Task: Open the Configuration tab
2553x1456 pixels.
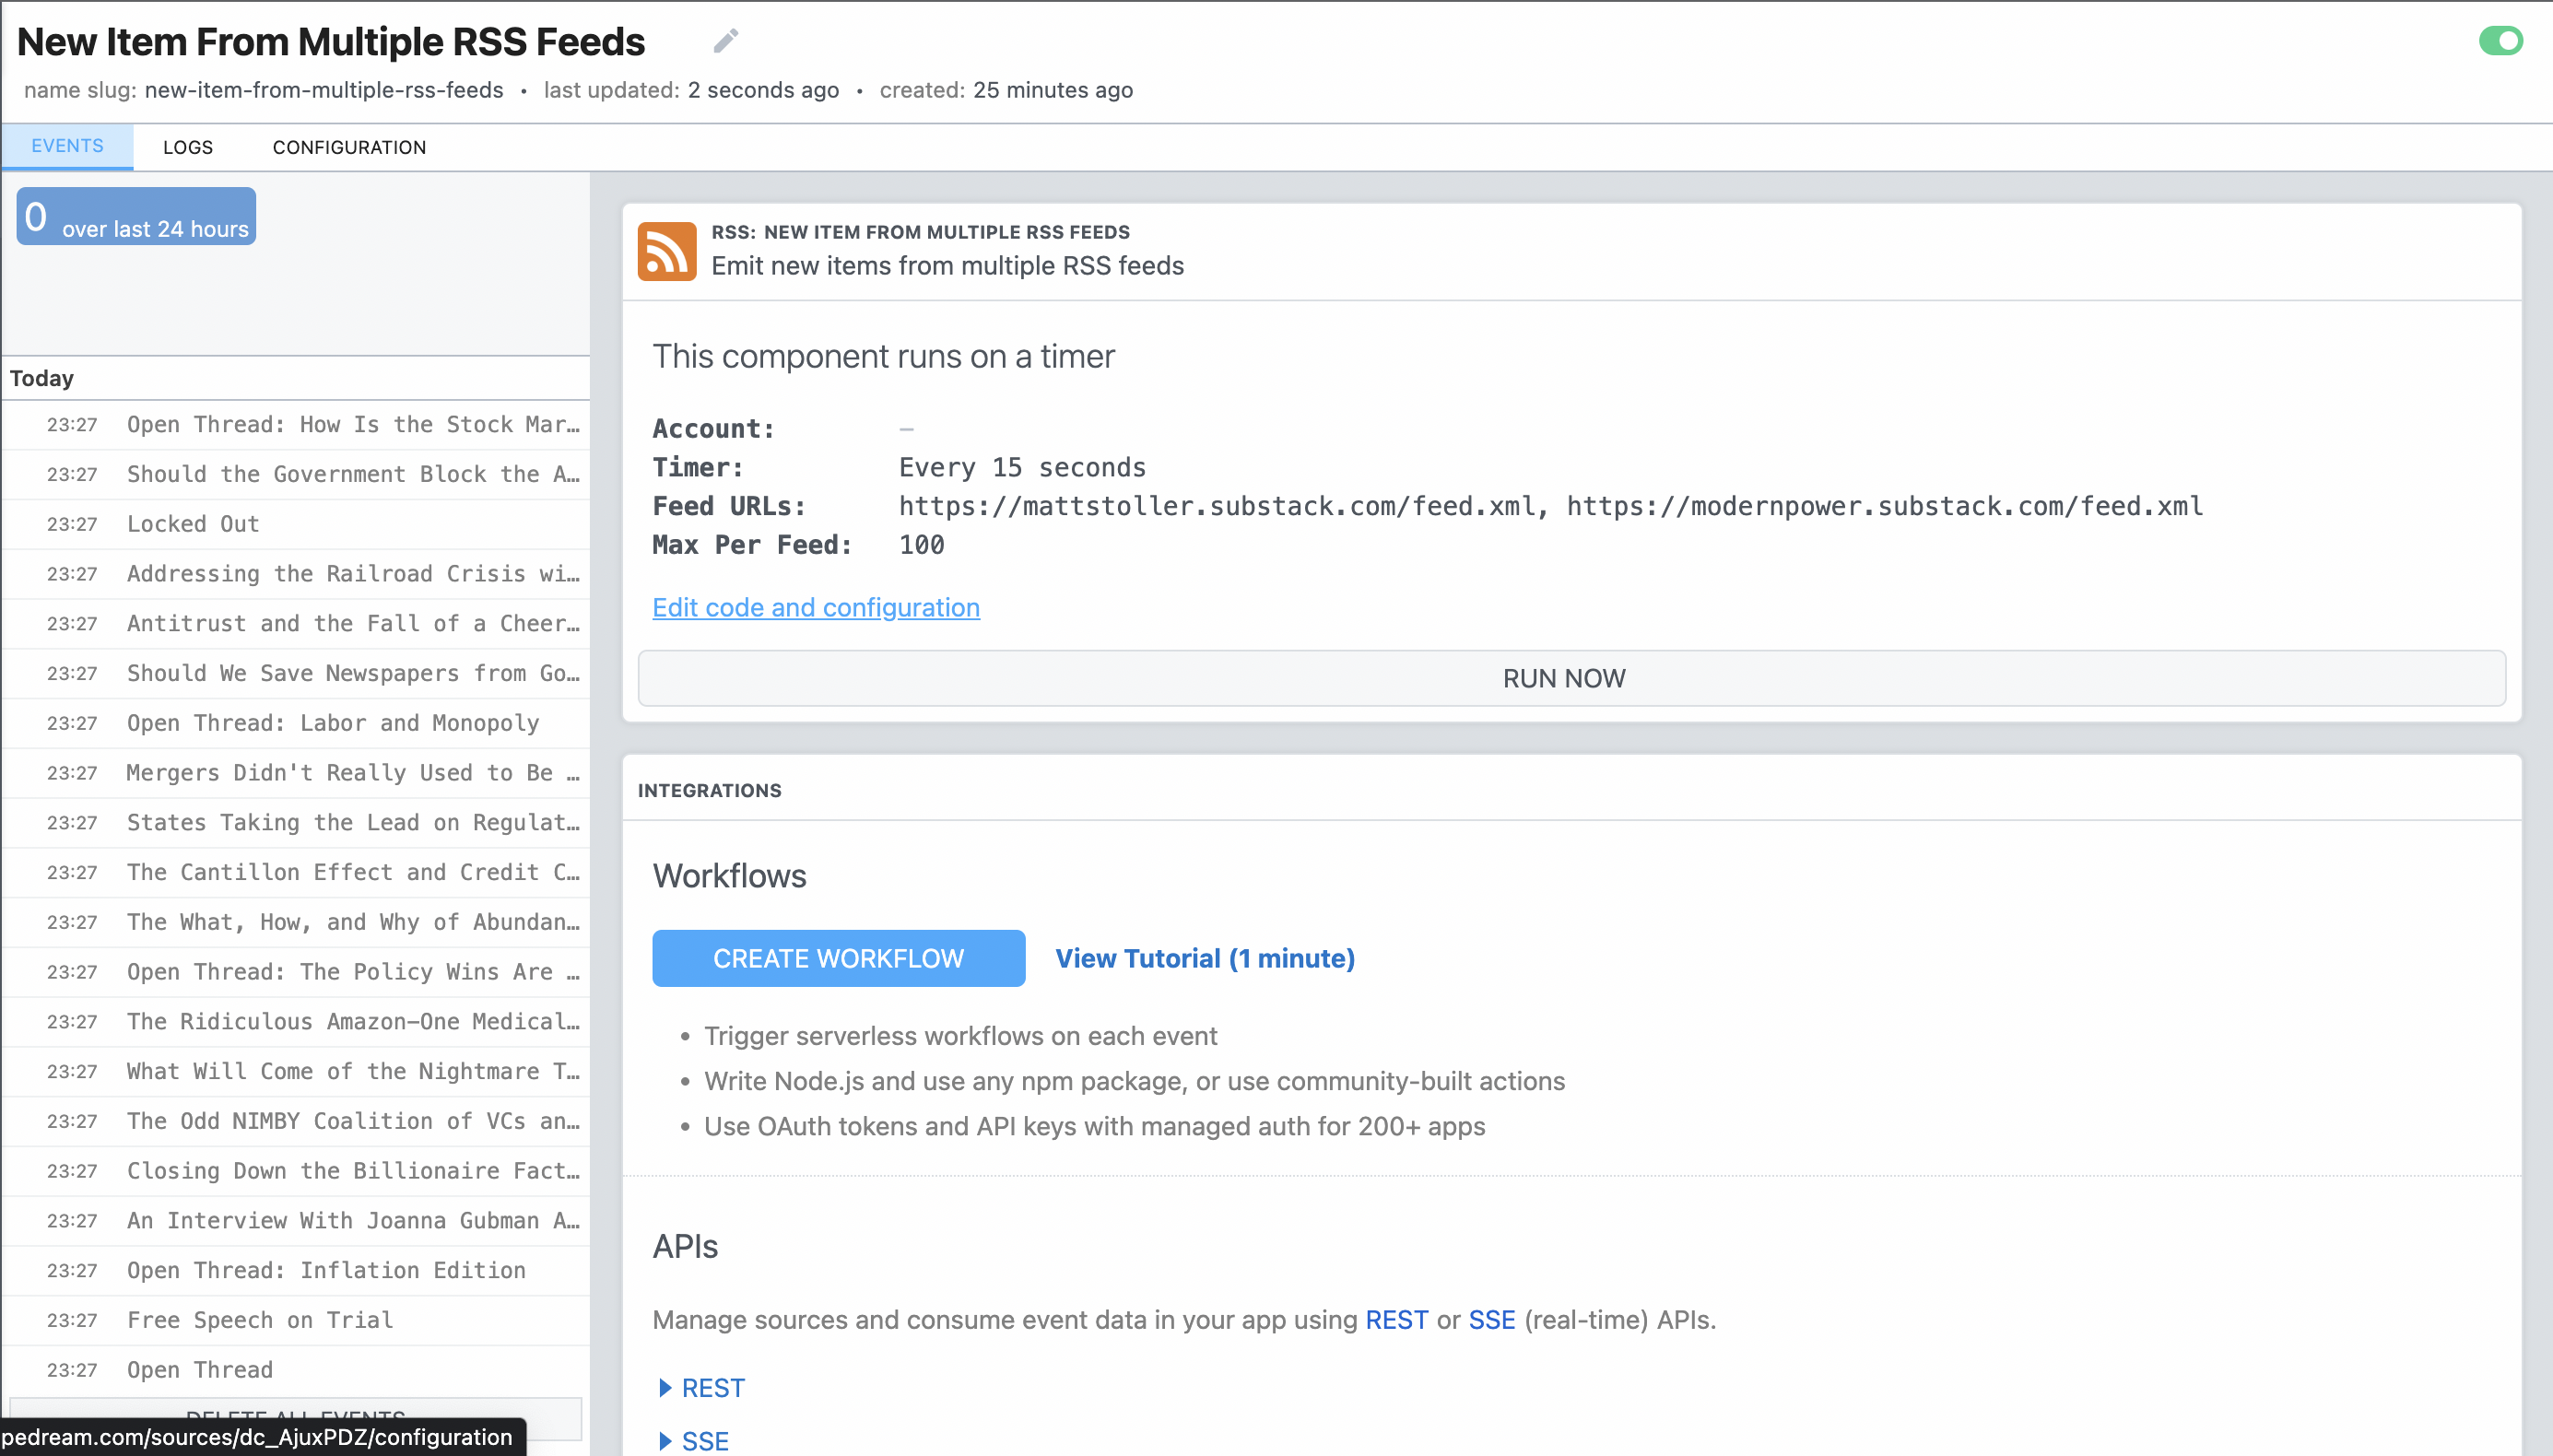Action: coord(349,147)
